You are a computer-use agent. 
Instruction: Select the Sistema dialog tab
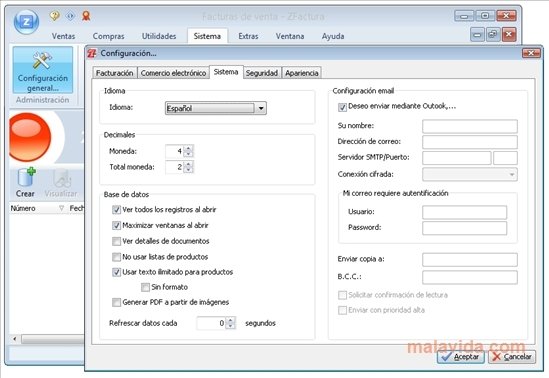coord(226,72)
